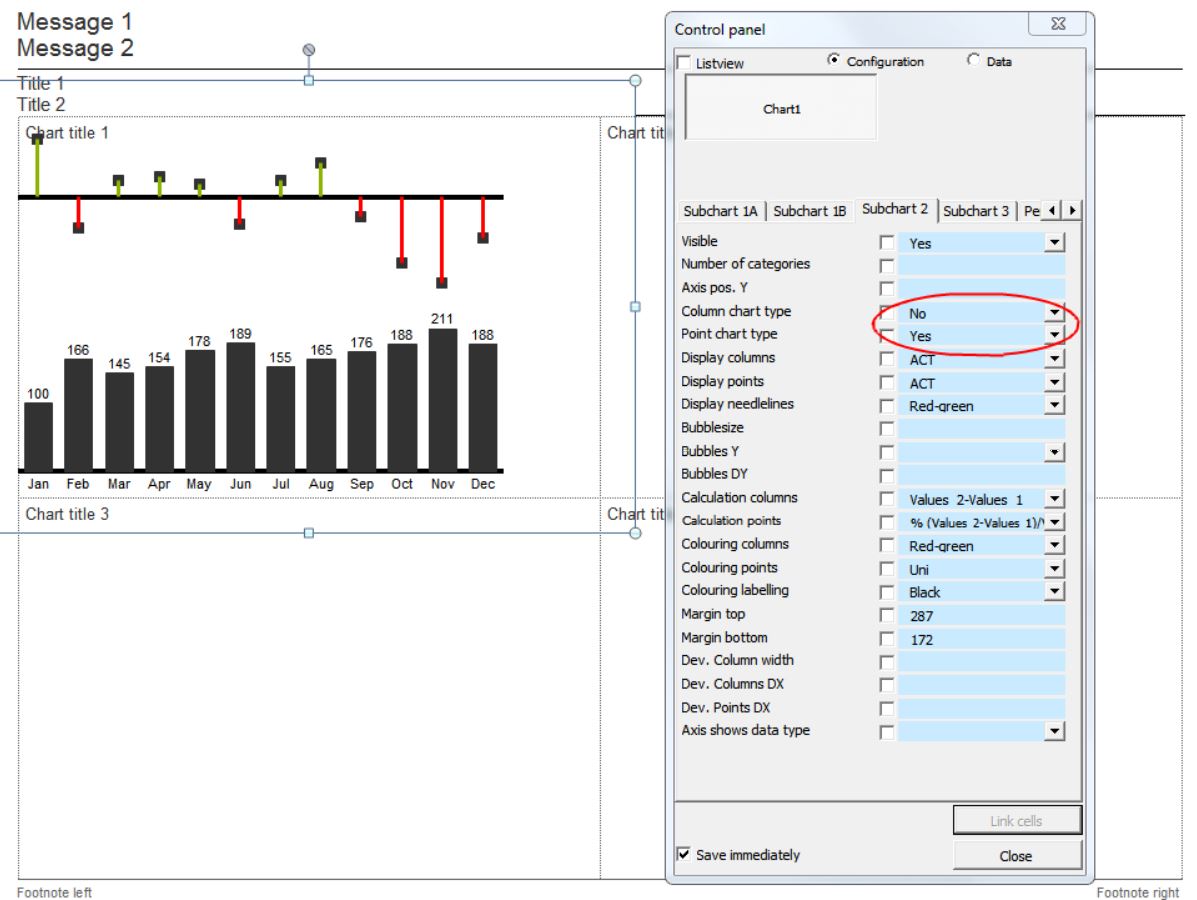Tick the Display needlelines checkbox
This screenshot has height=900, width=1197.
pyautogui.click(x=886, y=405)
